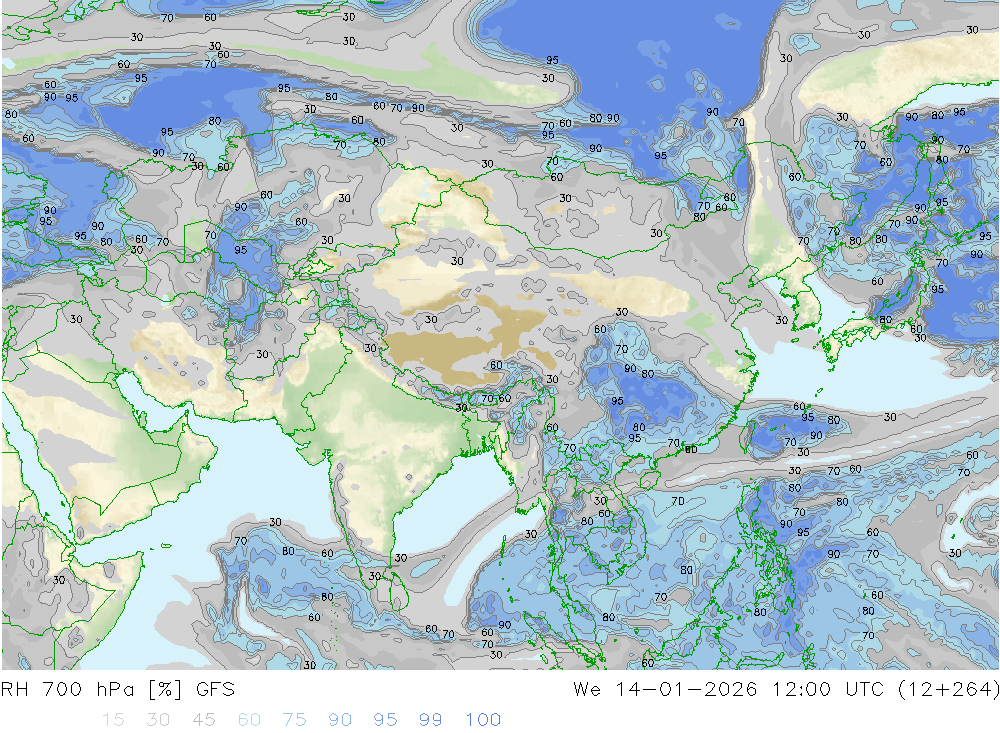Viewport: 1000px width, 733px height.
Task: Select the 90 value in the legend scale
Action: 340,720
